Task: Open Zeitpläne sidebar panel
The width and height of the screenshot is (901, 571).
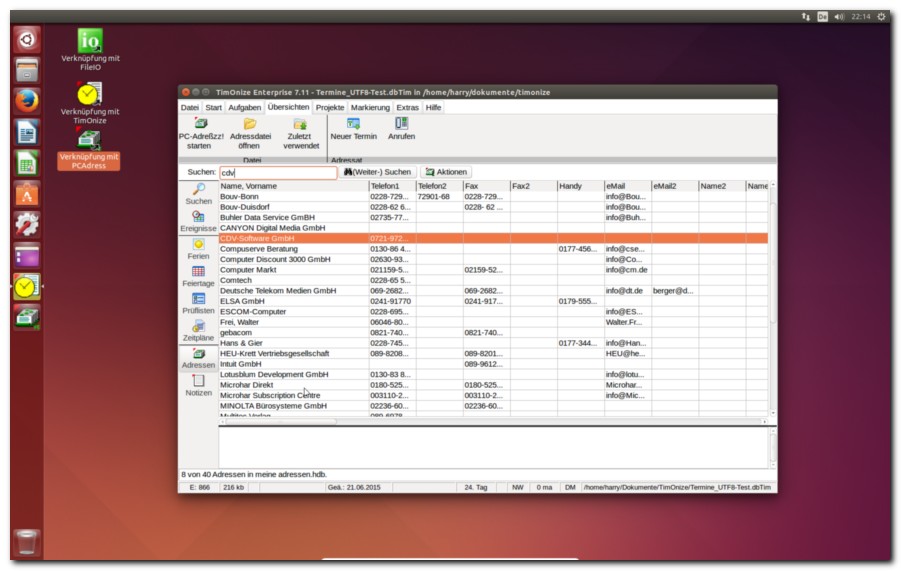Action: pos(198,331)
